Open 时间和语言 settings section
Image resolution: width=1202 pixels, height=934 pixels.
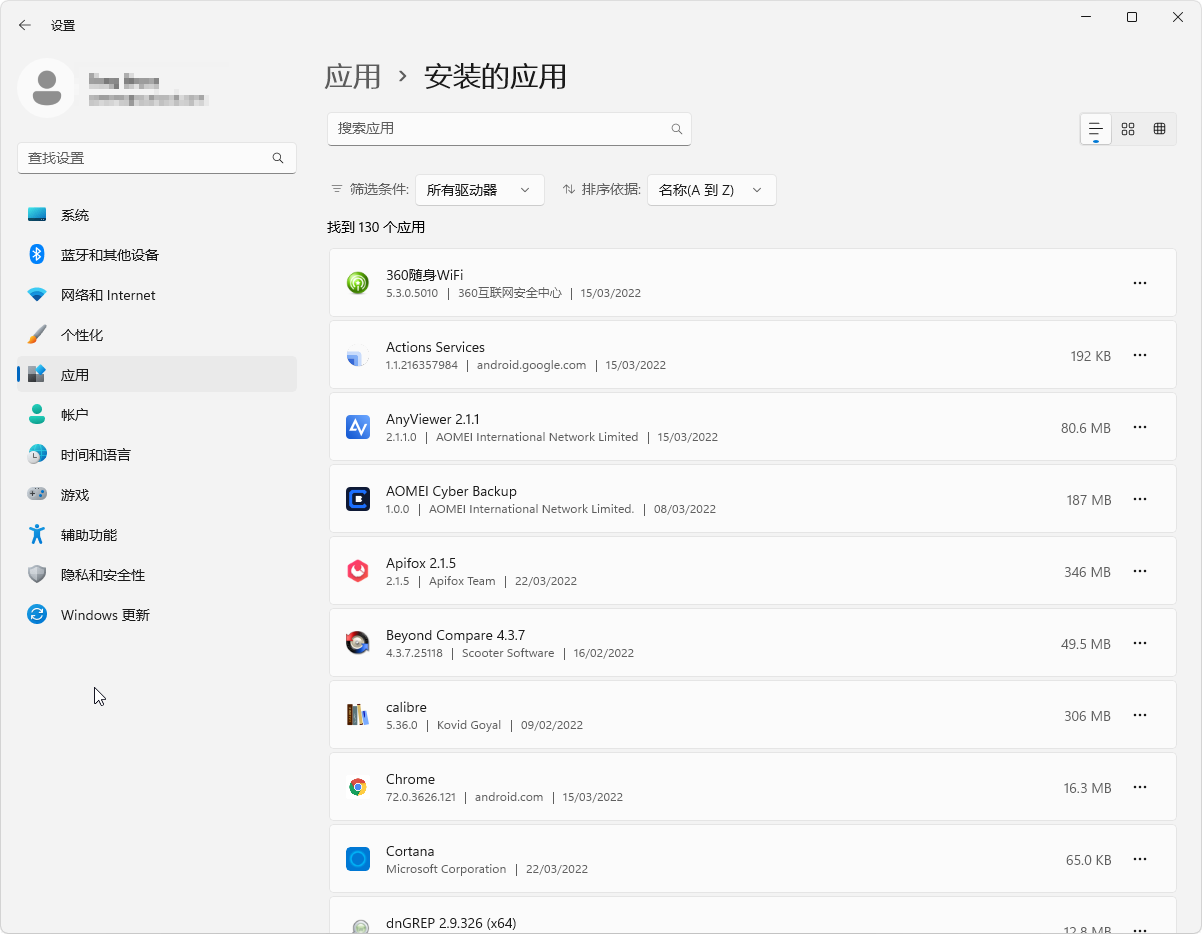click(x=157, y=455)
